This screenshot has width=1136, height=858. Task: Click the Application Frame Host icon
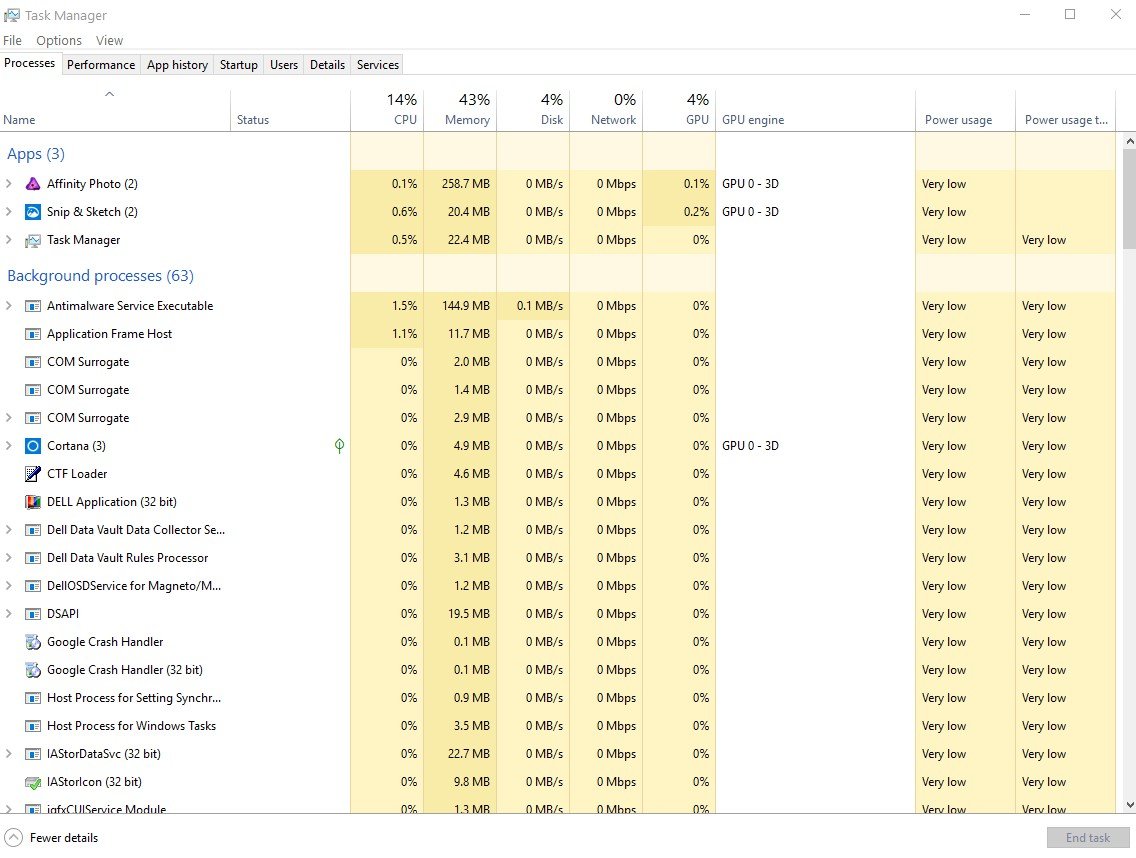coord(33,334)
